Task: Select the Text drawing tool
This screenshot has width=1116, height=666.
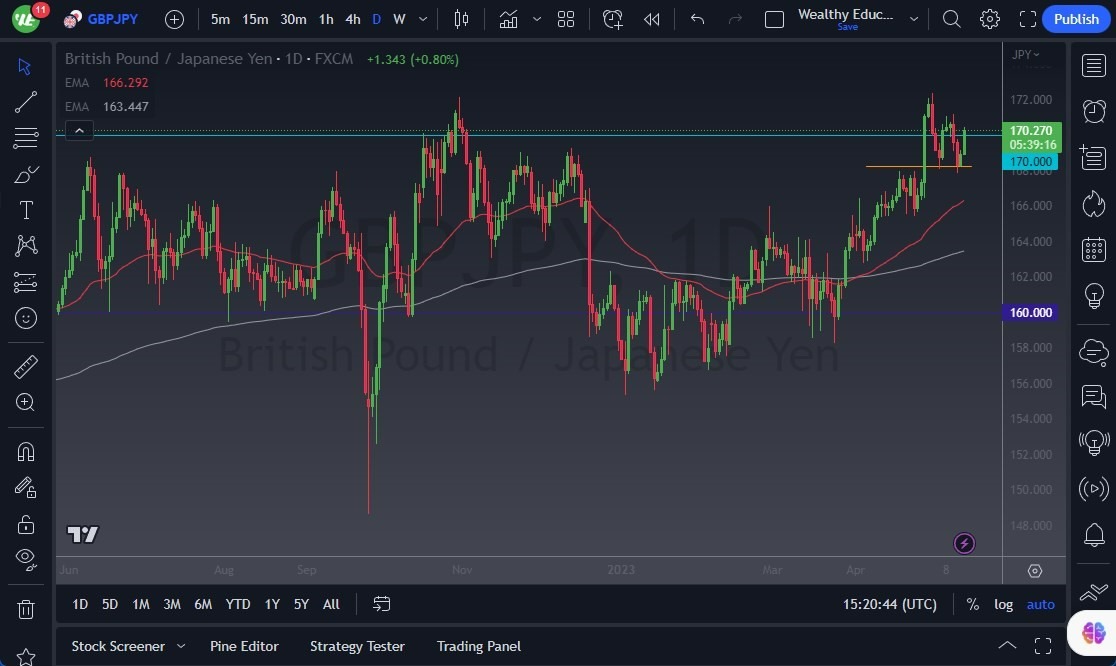Action: (25, 209)
